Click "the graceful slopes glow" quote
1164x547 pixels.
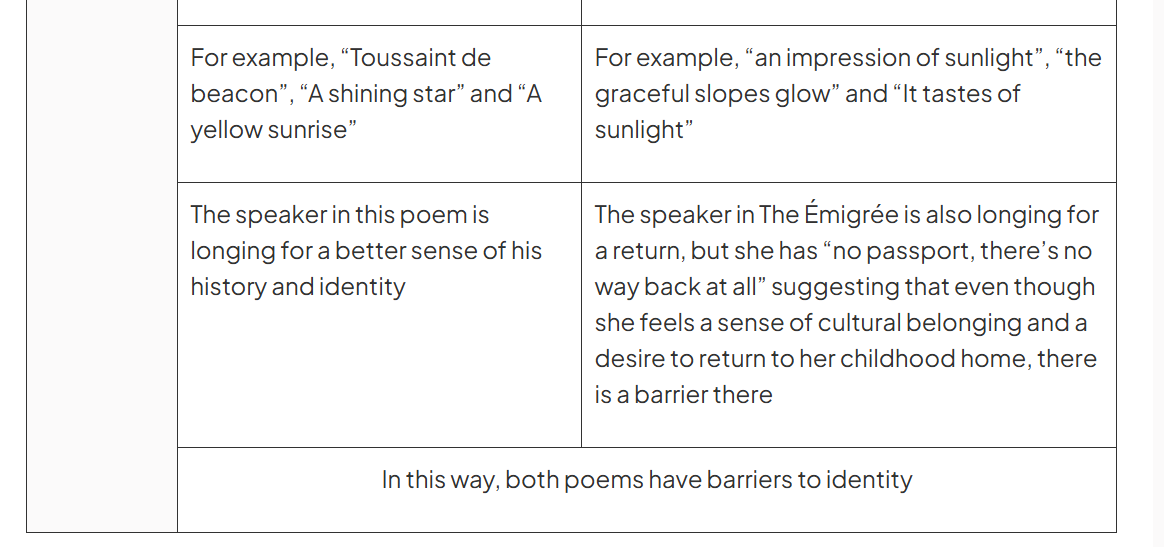coord(849,76)
